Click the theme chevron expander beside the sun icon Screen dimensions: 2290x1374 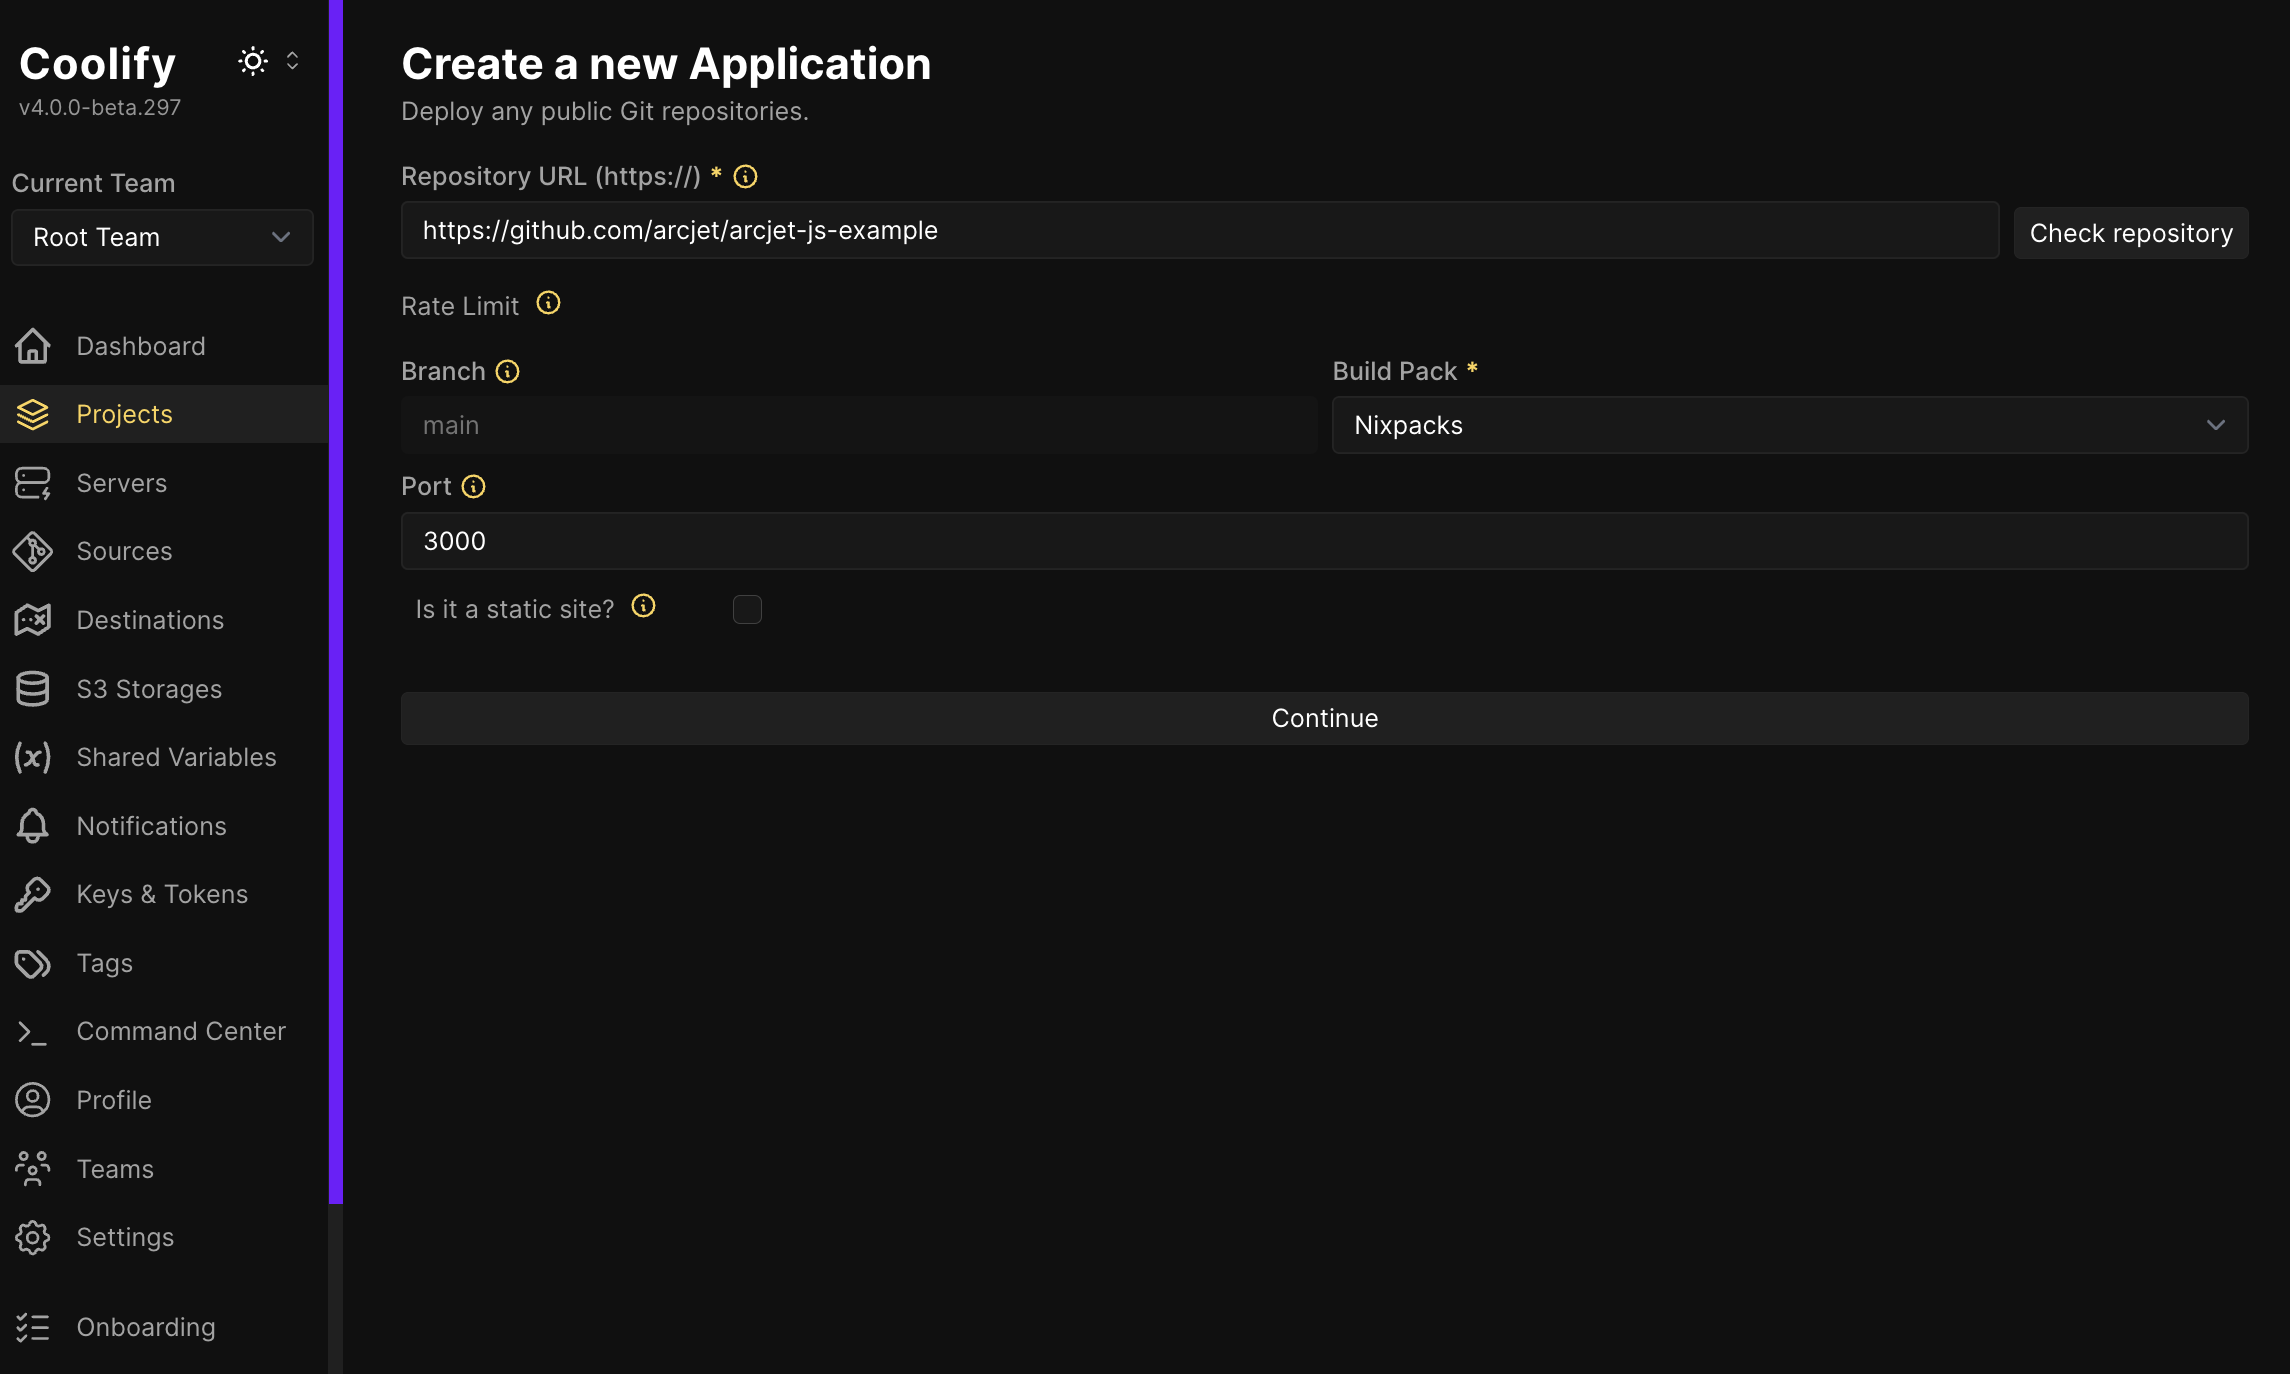click(292, 62)
